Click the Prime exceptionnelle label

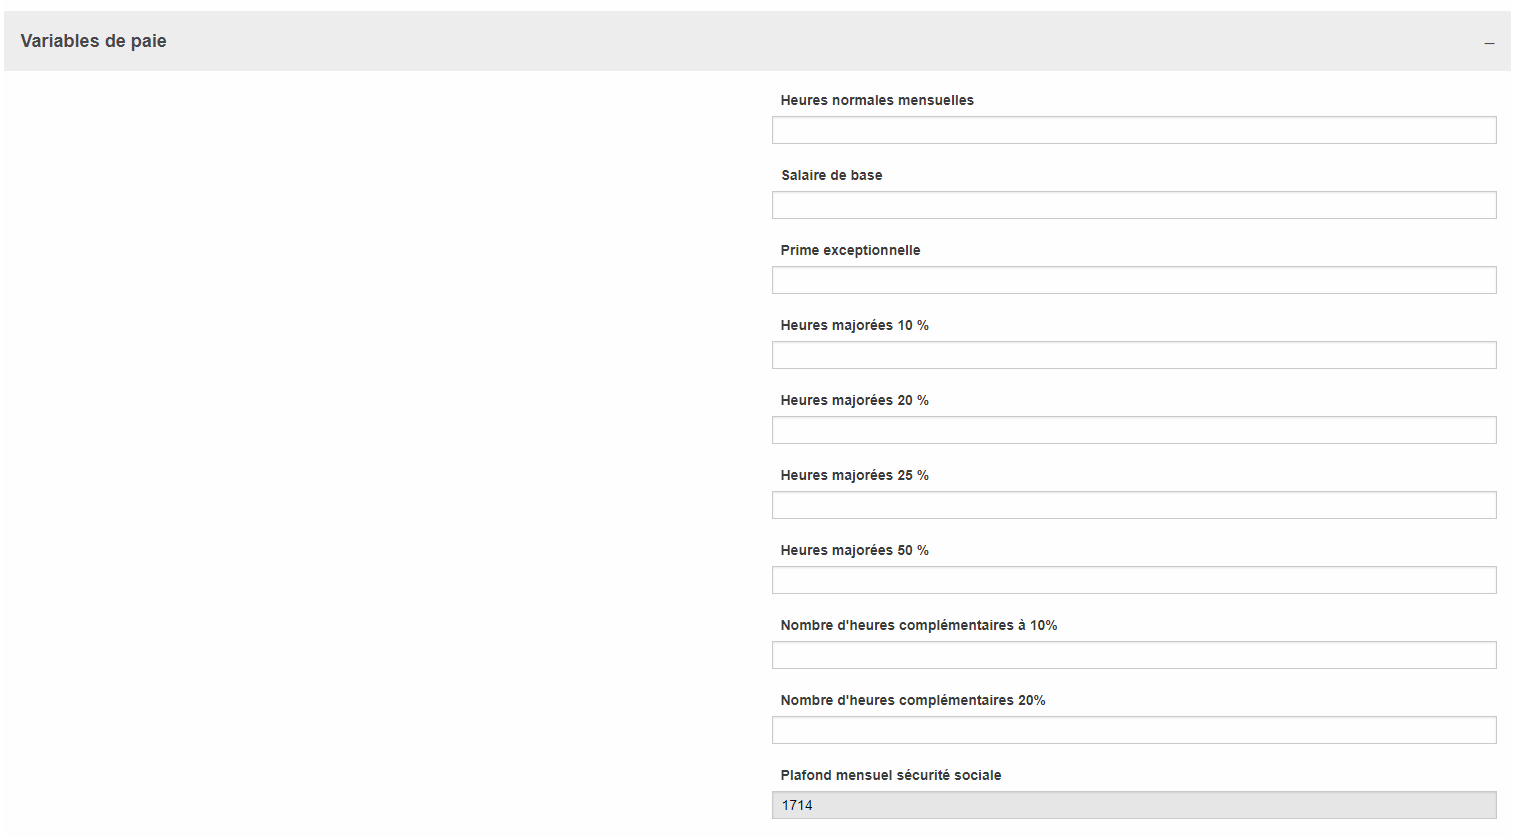click(850, 250)
